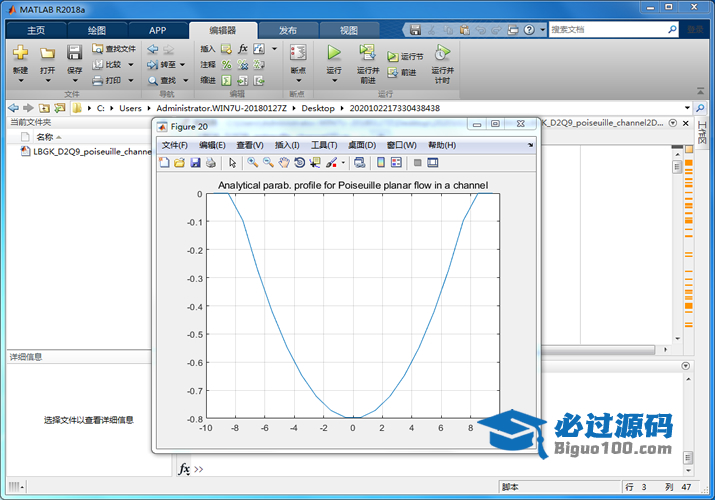Screen dimensions: 715x500
Task: Open the New (新建) dropdown arrow
Action: [x=21, y=81]
